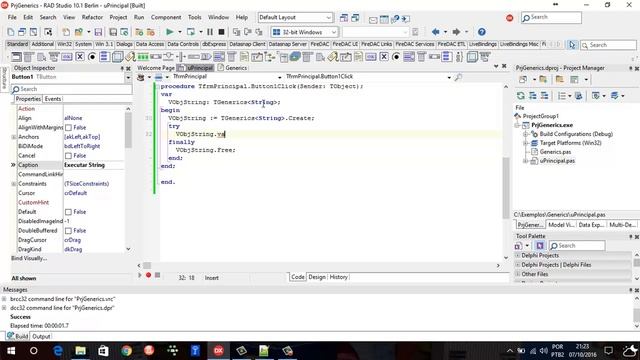The image size is (640, 360).
Task: Toggle the Cancel property checkbox
Action: tap(69, 156)
